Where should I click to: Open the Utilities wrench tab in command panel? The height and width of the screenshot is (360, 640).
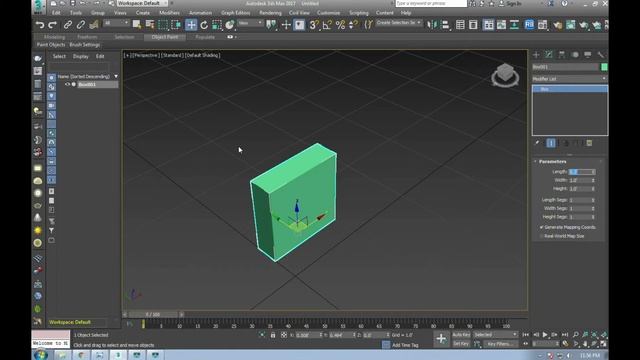pyautogui.click(x=600, y=55)
